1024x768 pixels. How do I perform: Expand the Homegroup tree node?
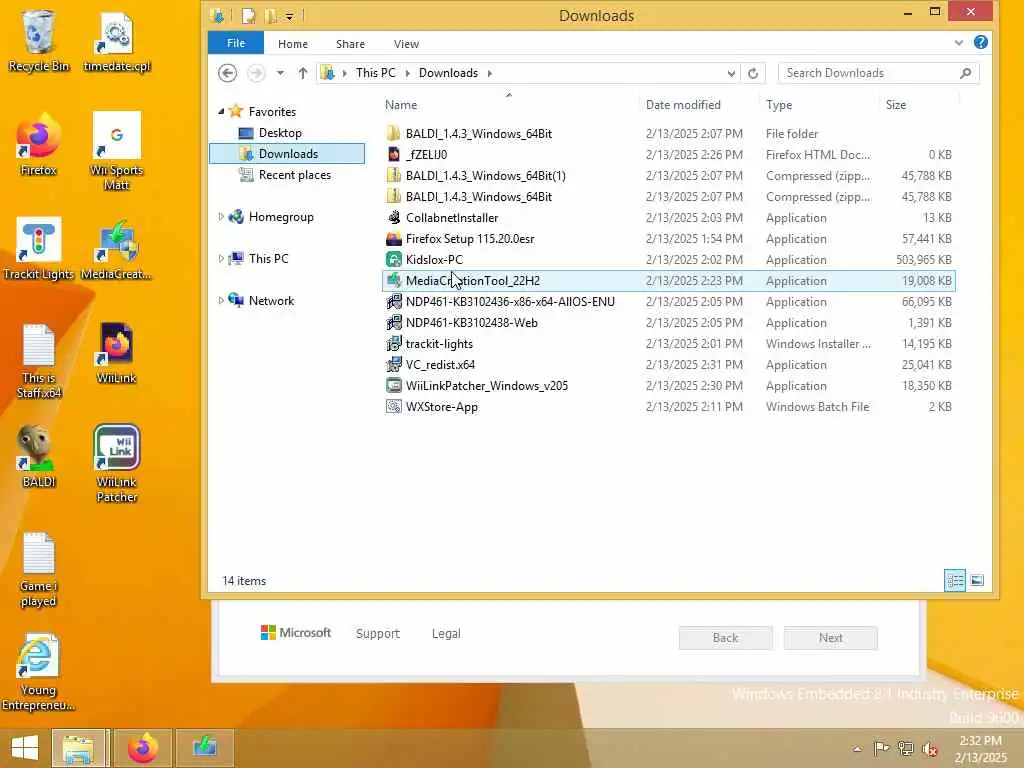(x=221, y=216)
